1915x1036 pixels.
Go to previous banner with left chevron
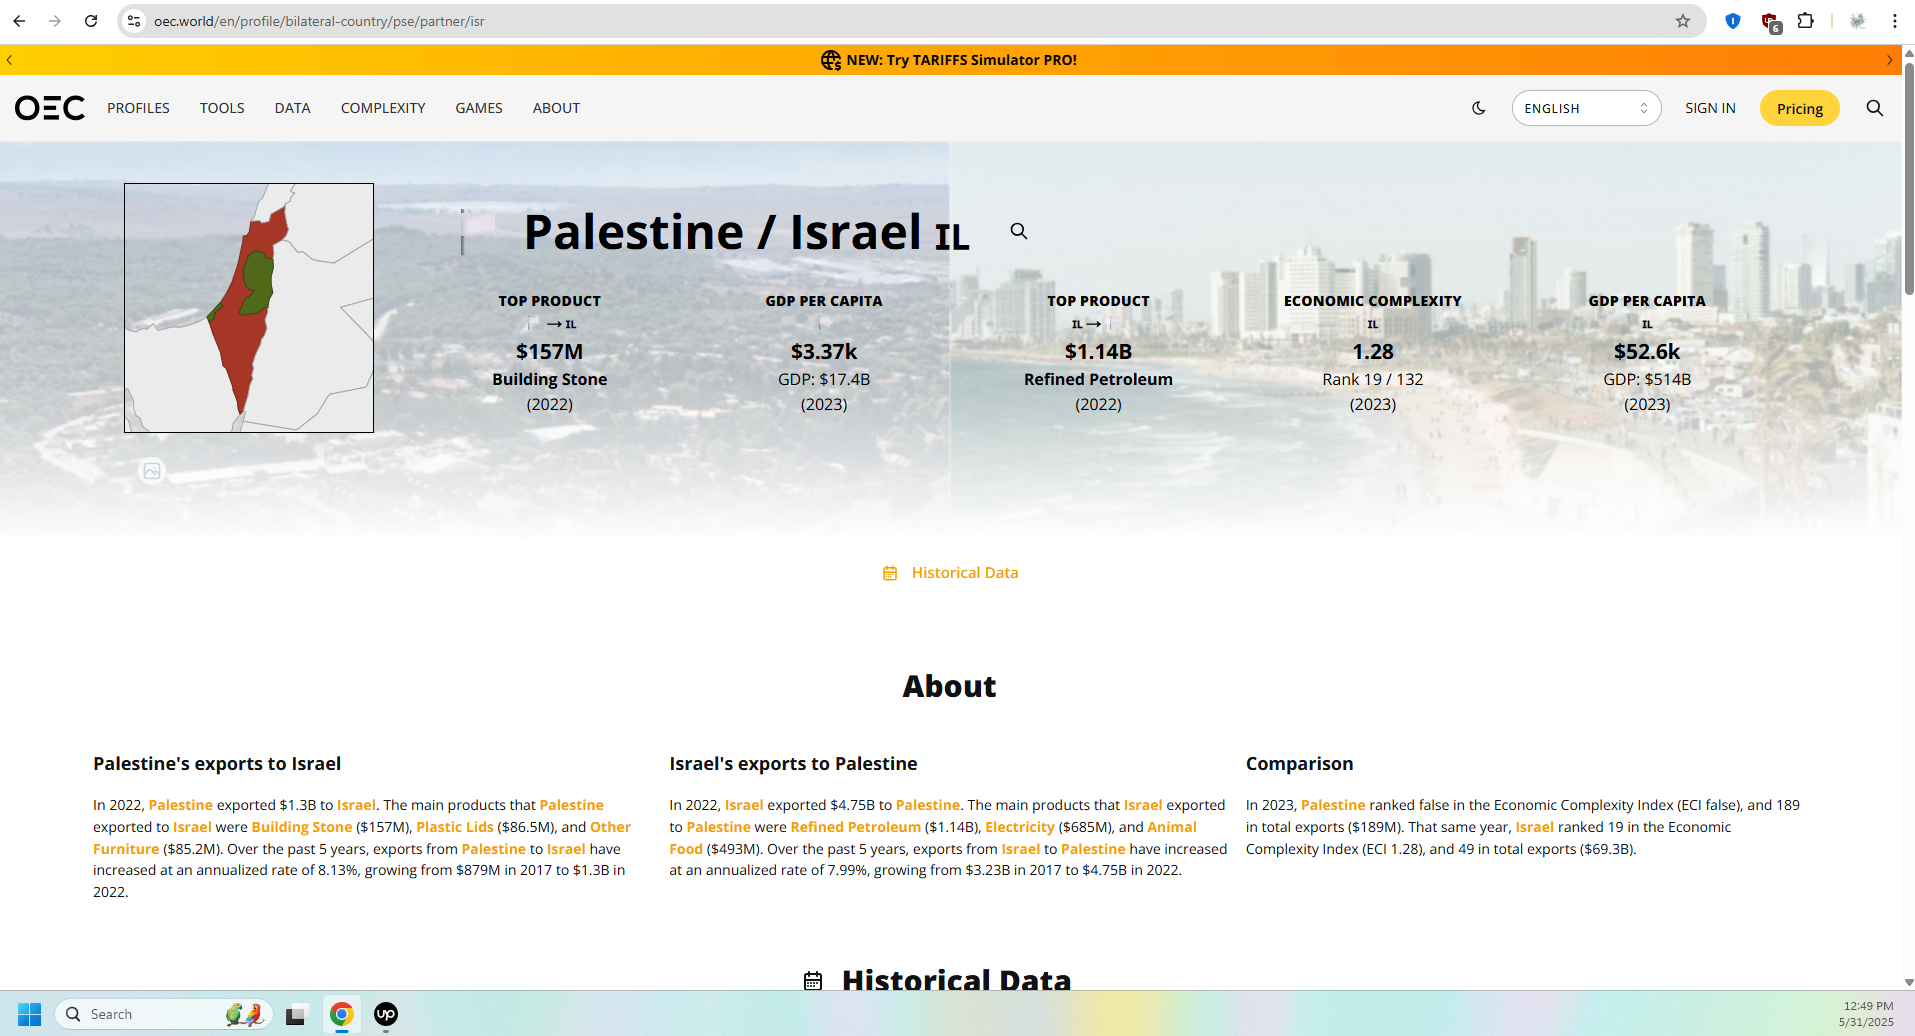pos(9,60)
